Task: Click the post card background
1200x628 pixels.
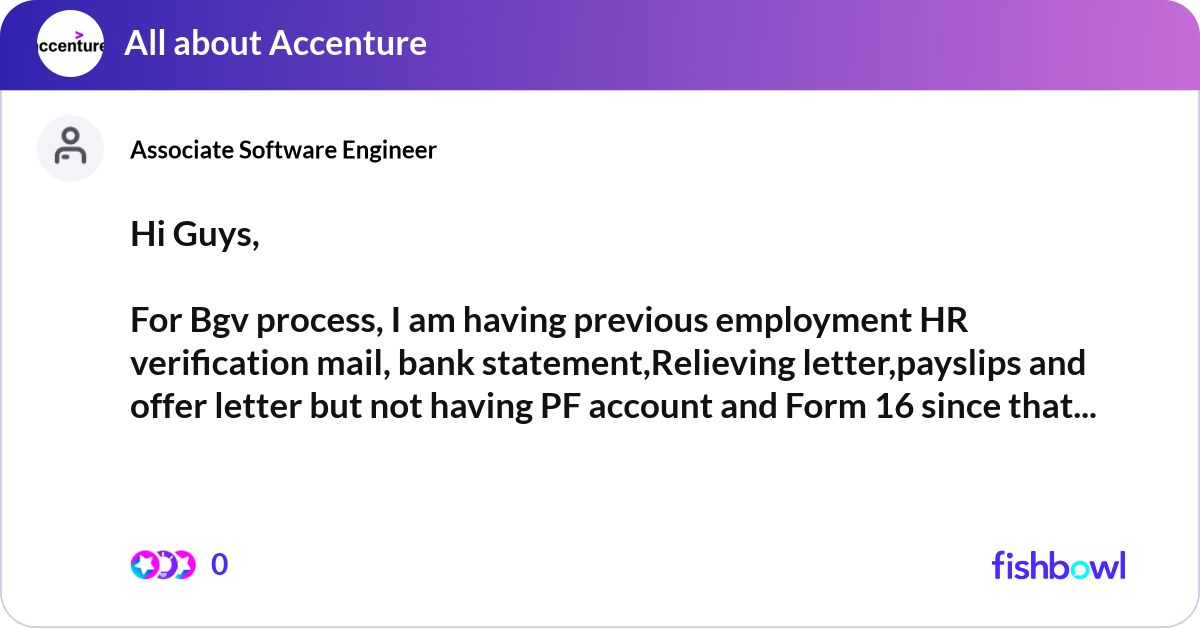Action: pos(600,480)
